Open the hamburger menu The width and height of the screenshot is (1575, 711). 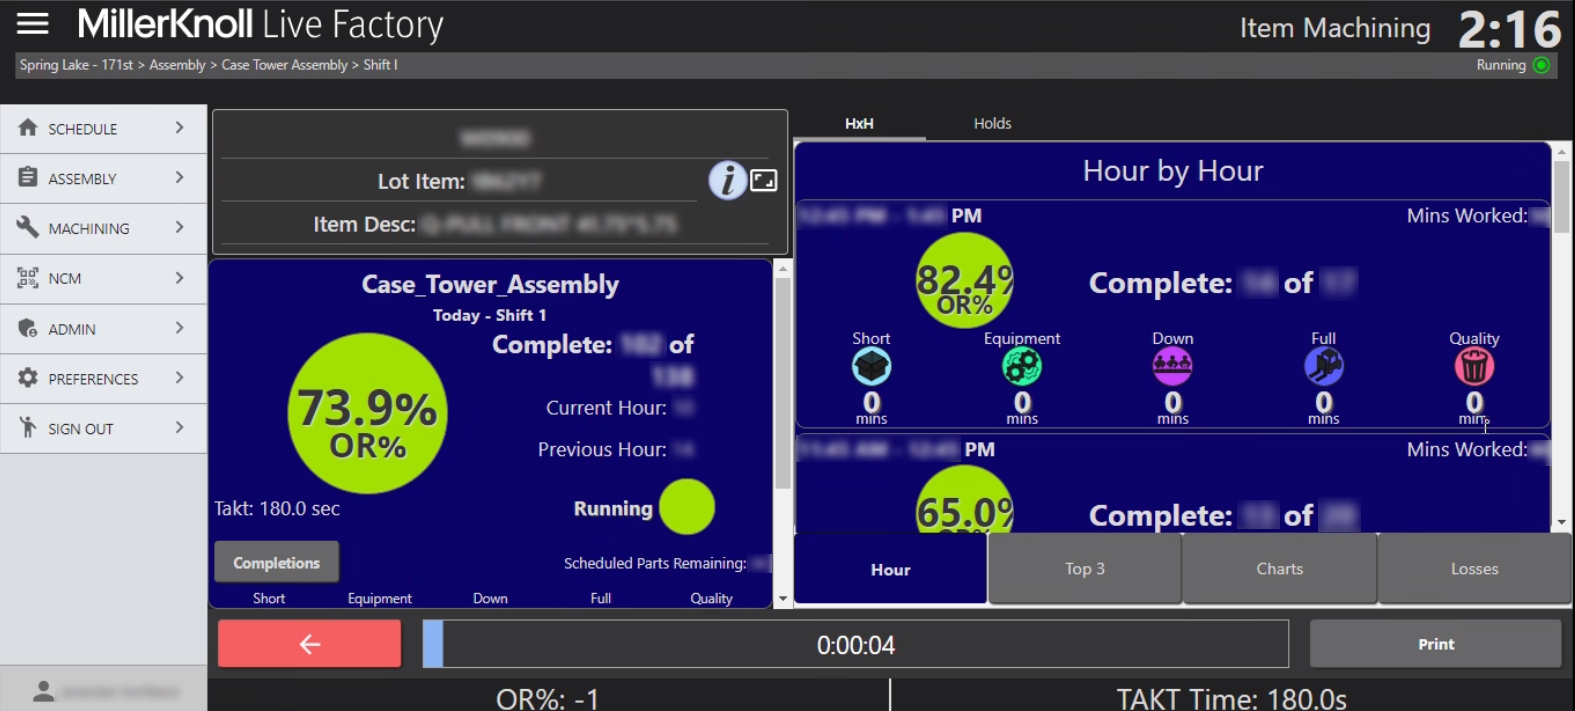(x=32, y=23)
